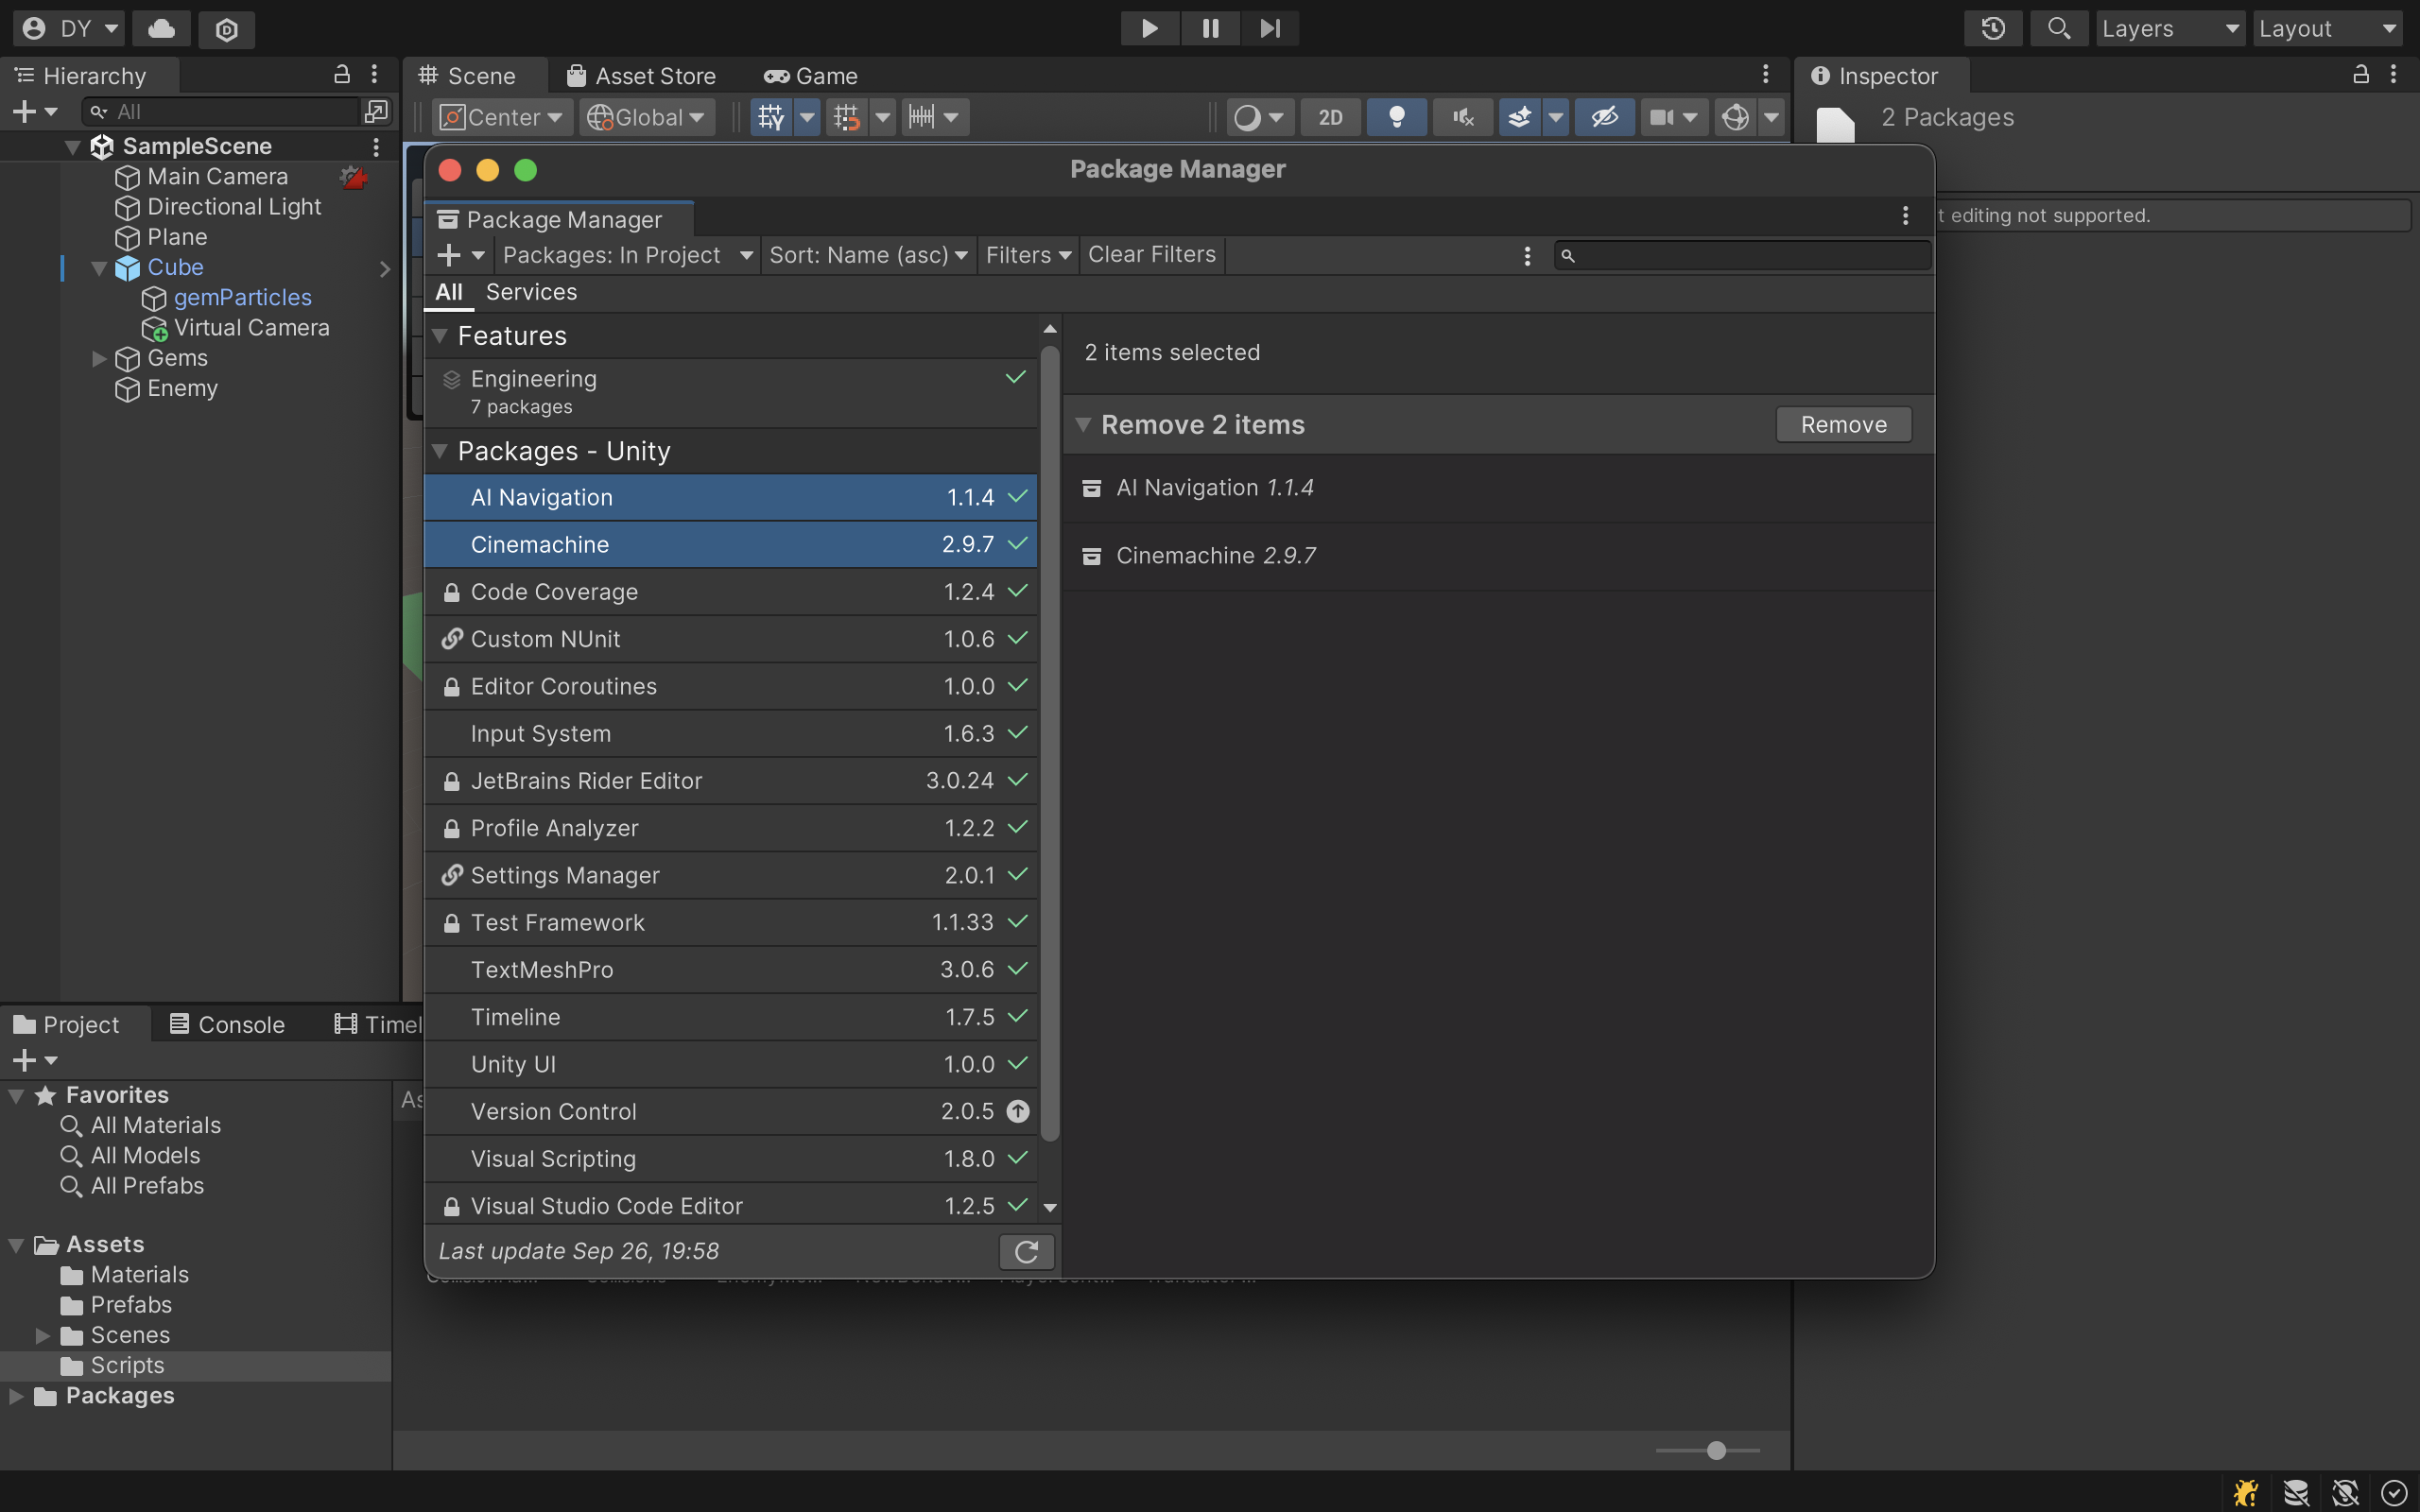Lock the Hierarchy panel
The image size is (2420, 1512).
coord(342,75)
